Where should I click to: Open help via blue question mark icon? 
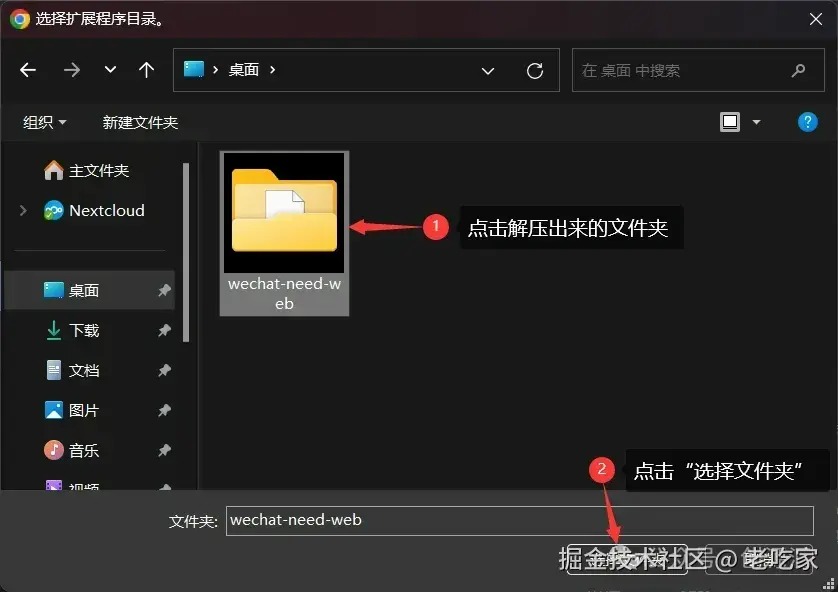[807, 121]
